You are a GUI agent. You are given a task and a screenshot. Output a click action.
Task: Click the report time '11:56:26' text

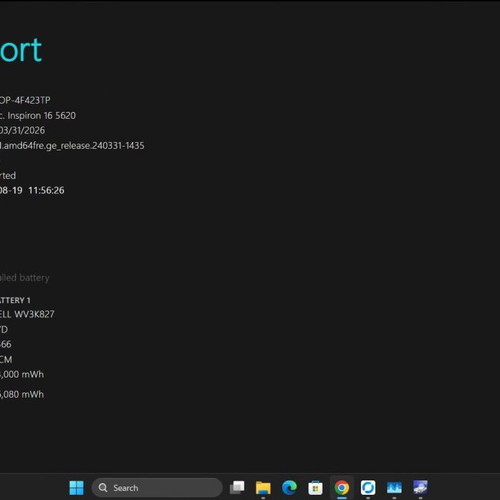46,190
